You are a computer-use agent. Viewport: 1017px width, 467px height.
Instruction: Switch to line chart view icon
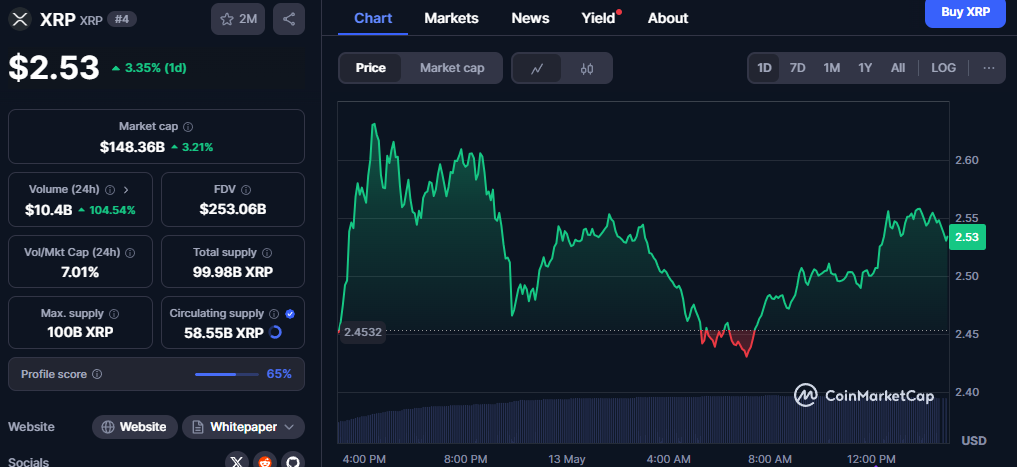point(537,68)
